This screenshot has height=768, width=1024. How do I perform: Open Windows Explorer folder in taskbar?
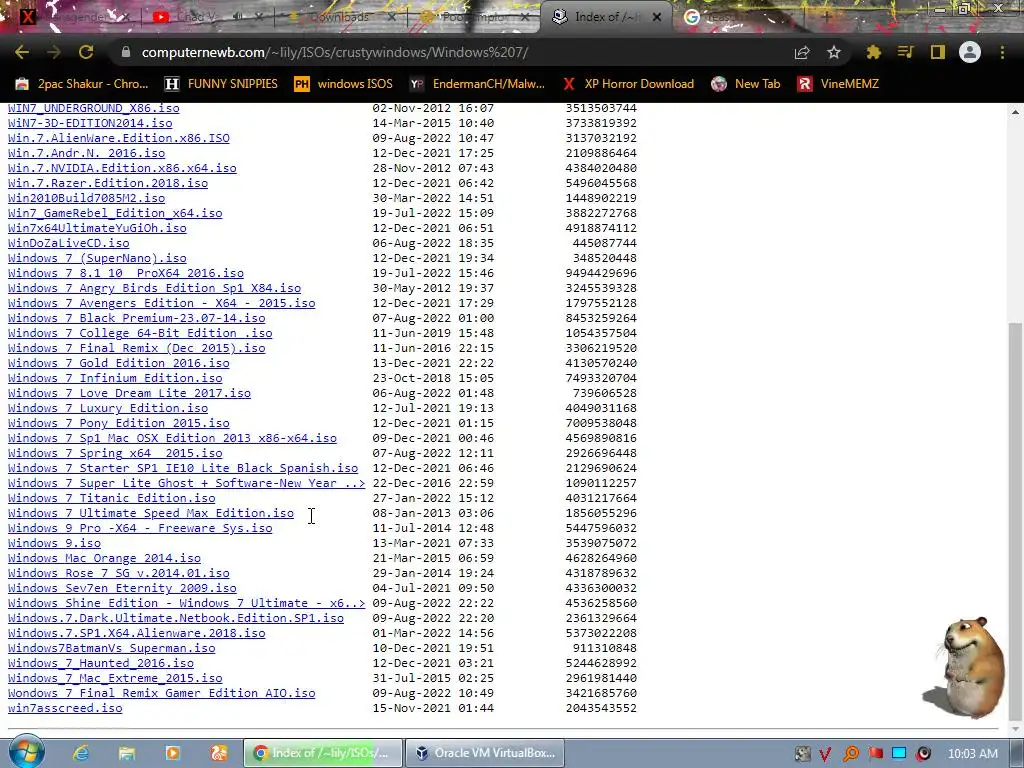(127, 753)
